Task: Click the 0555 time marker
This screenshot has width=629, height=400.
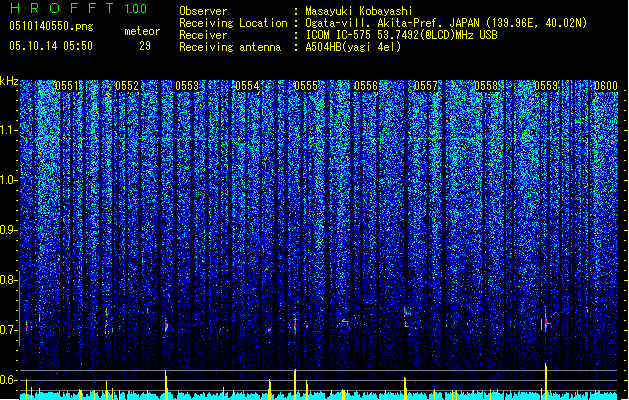Action: pyautogui.click(x=306, y=86)
